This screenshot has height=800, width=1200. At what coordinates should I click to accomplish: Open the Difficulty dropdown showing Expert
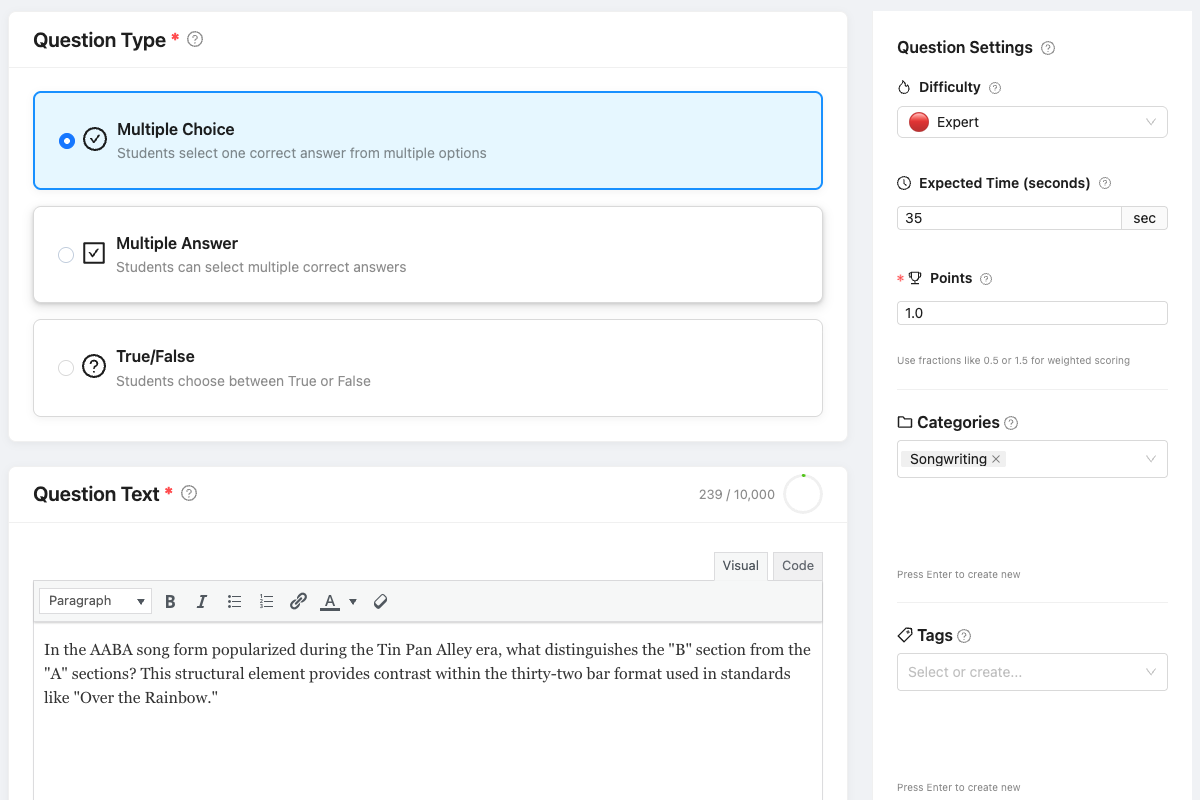pyautogui.click(x=1032, y=122)
